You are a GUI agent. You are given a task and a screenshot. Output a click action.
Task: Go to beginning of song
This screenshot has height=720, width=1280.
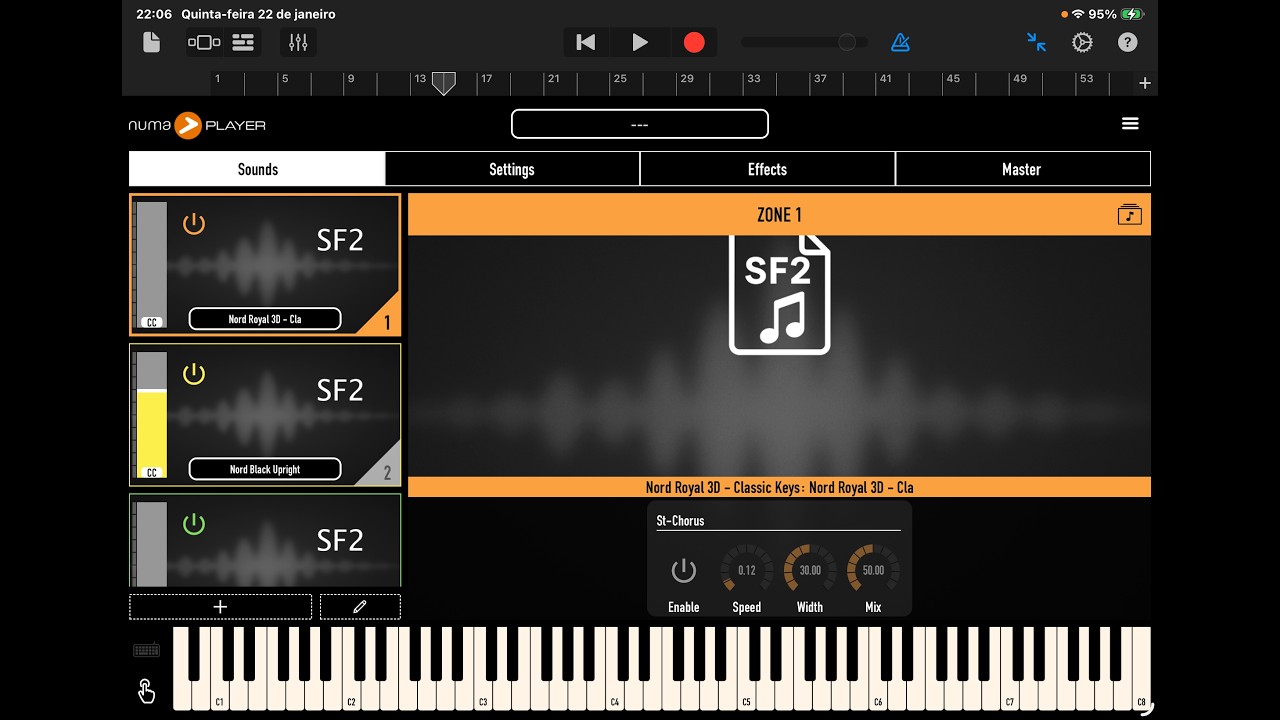[x=586, y=42]
